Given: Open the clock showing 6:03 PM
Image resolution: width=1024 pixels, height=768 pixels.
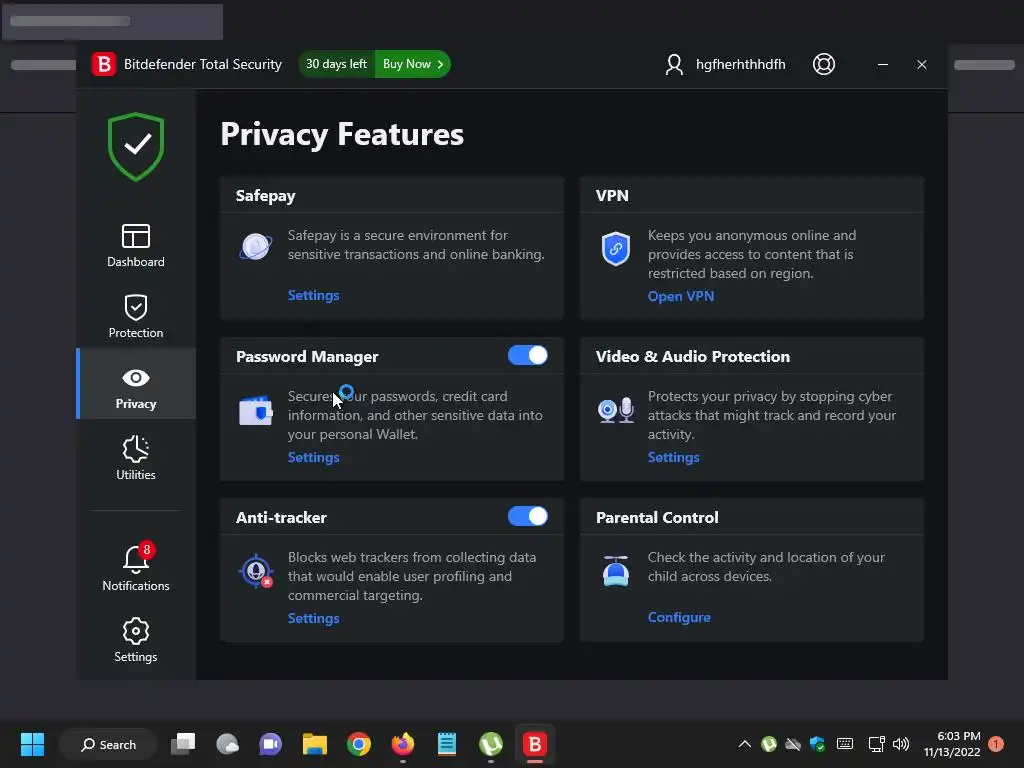Looking at the screenshot, I should [952, 744].
